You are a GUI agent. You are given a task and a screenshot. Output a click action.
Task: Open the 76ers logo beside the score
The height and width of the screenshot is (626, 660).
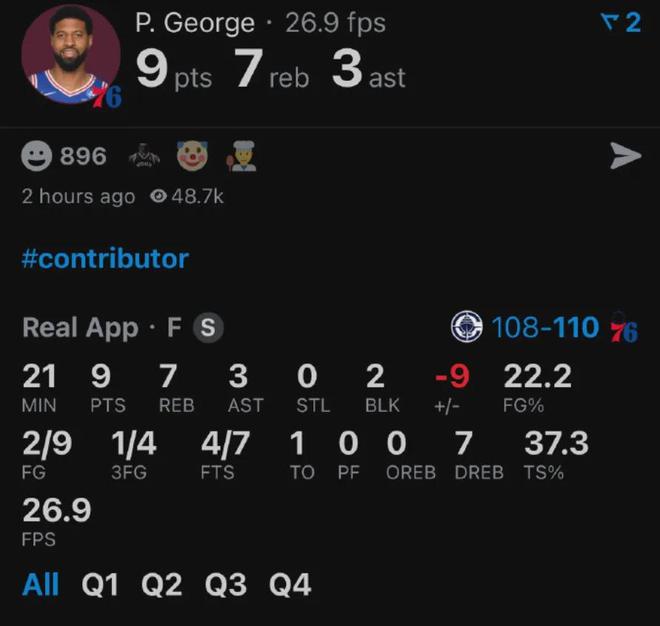point(623,328)
